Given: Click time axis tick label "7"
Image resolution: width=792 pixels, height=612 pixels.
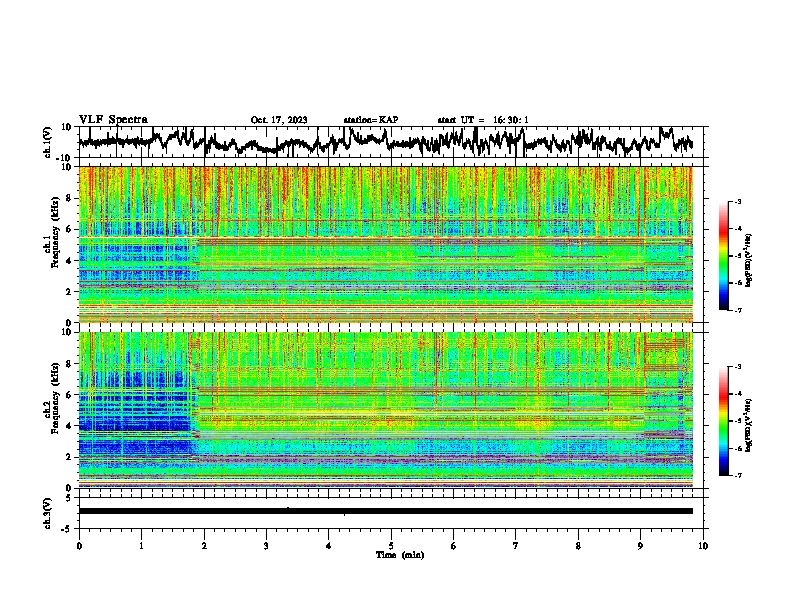Looking at the screenshot, I should [x=516, y=546].
